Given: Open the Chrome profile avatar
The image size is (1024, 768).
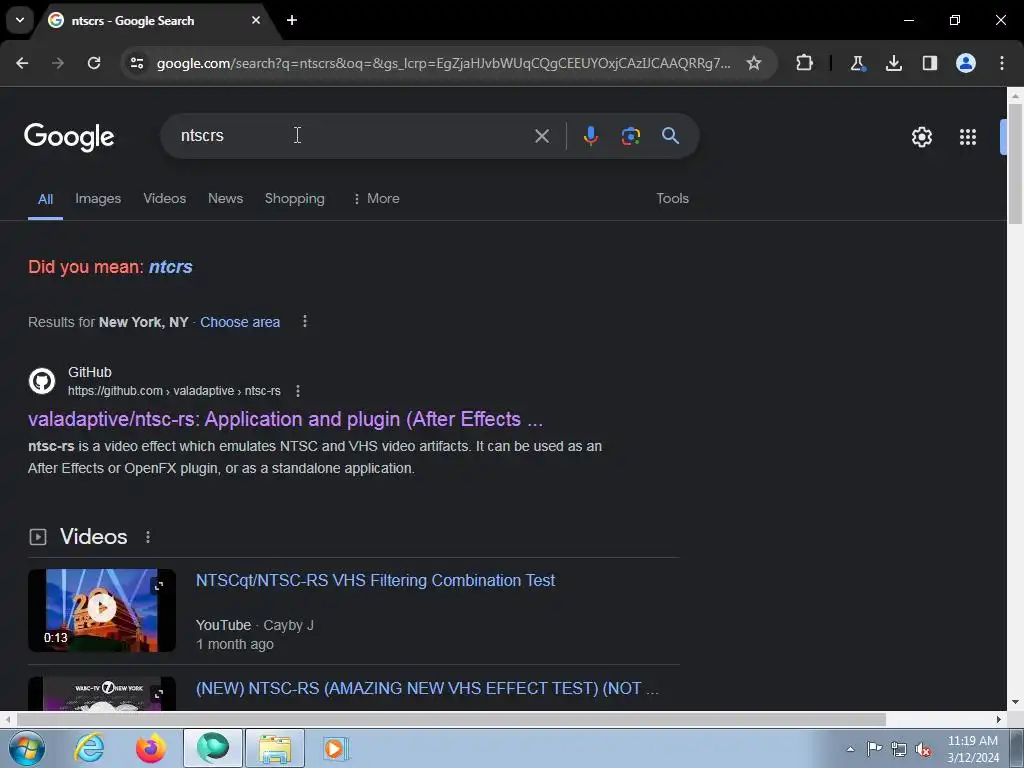Looking at the screenshot, I should tap(965, 63).
